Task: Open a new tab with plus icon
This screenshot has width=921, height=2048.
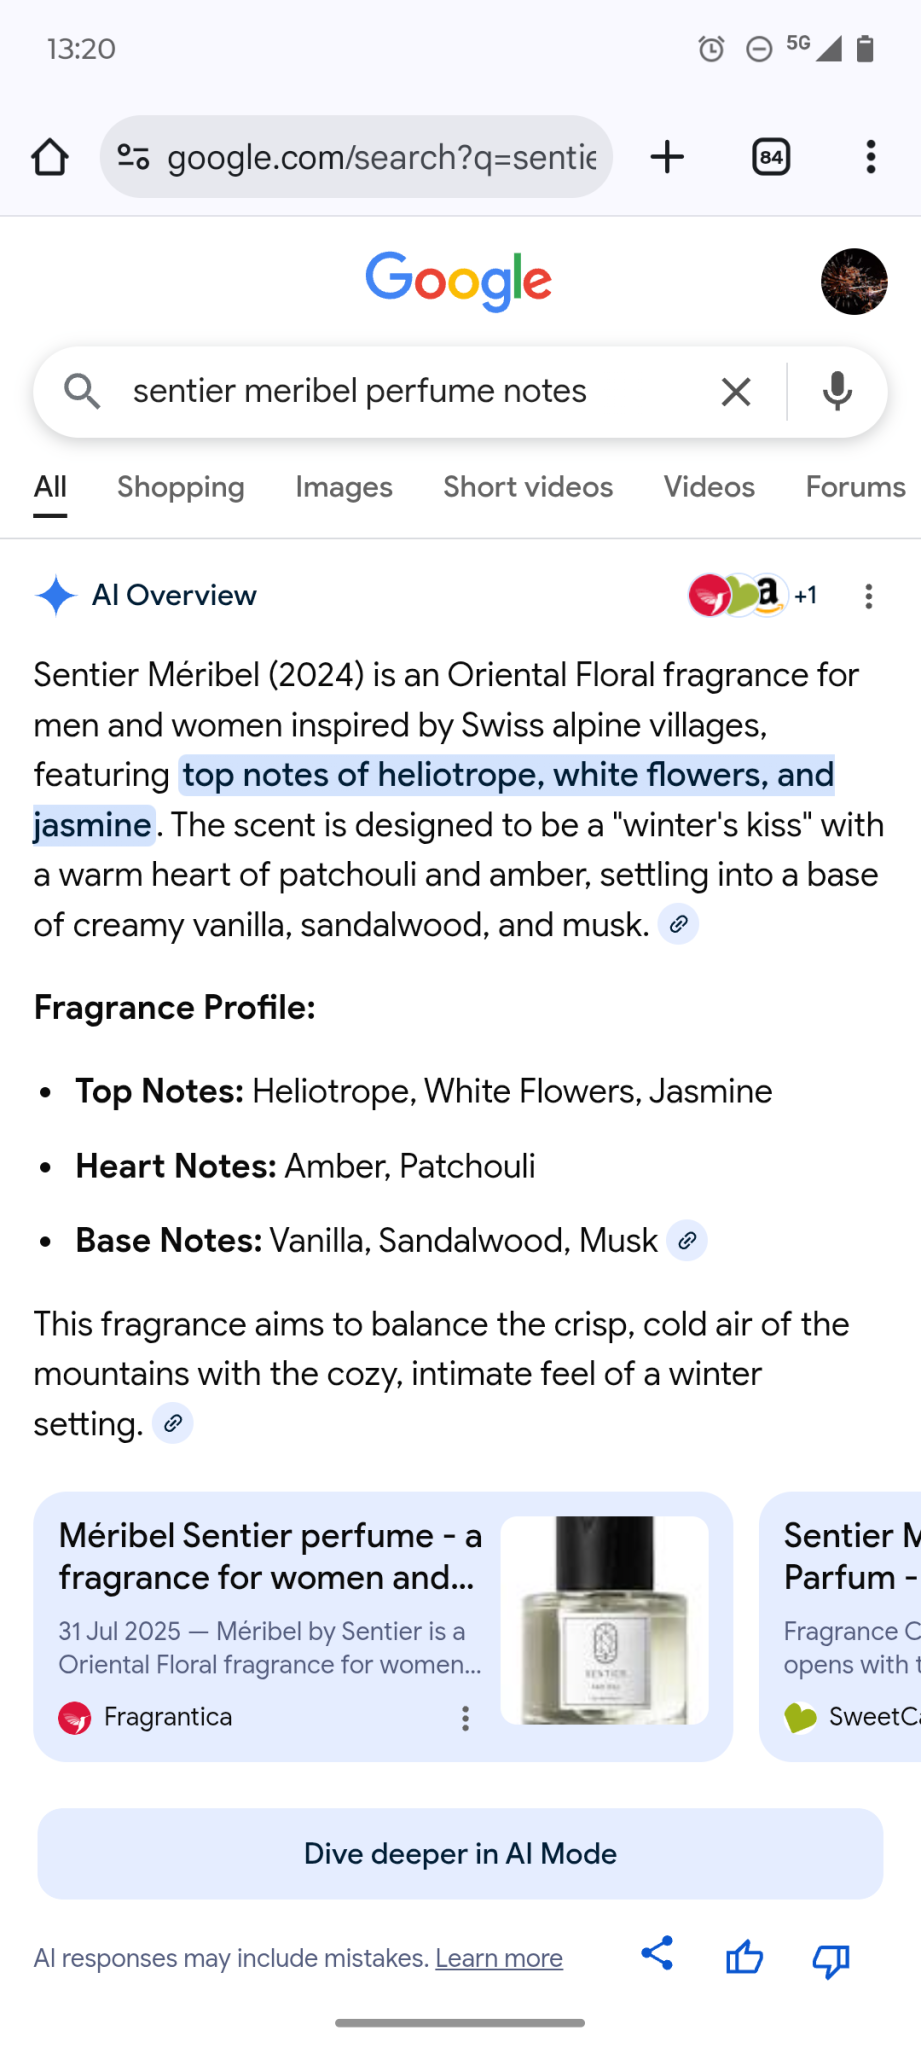Action: 667,157
